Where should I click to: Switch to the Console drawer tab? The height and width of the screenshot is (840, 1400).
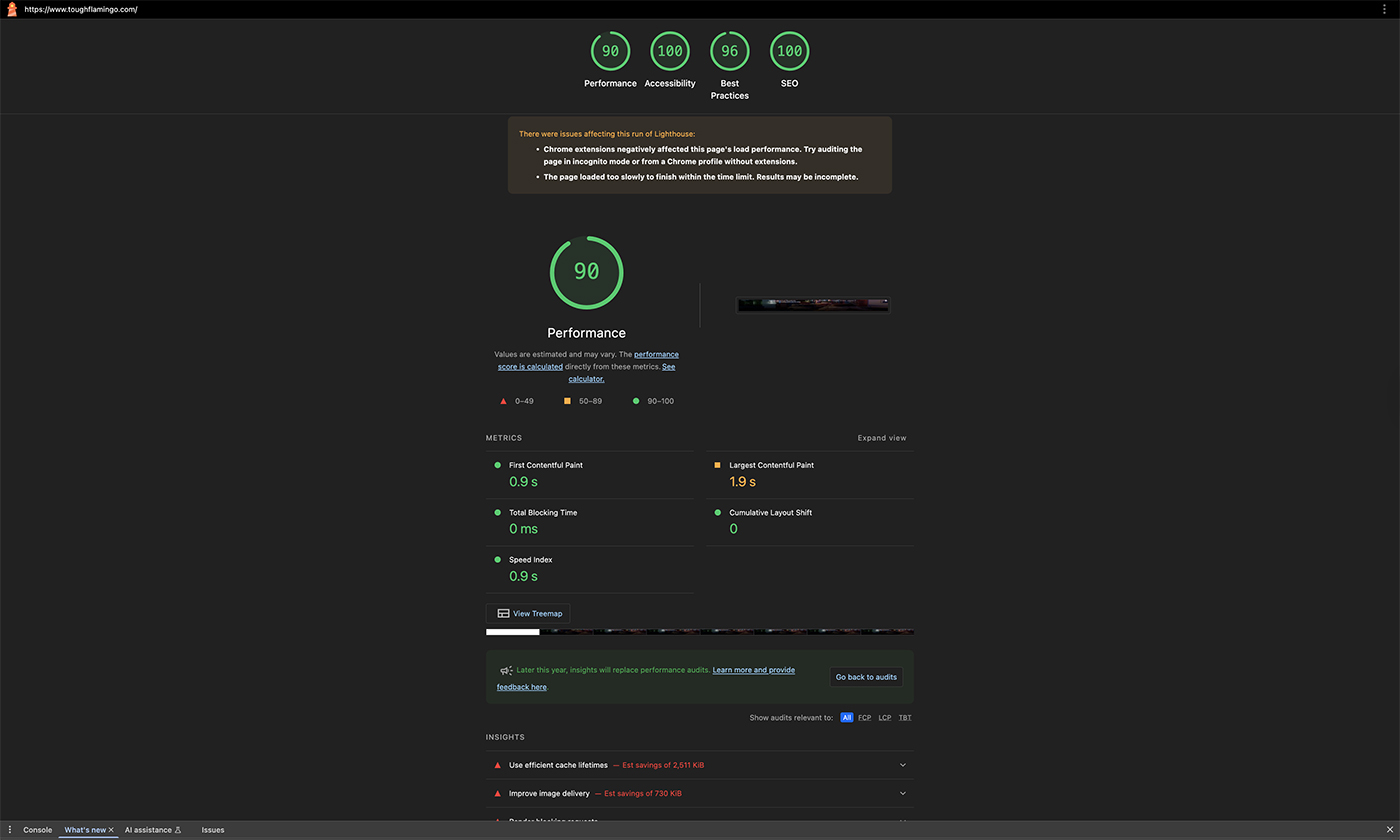click(x=37, y=830)
